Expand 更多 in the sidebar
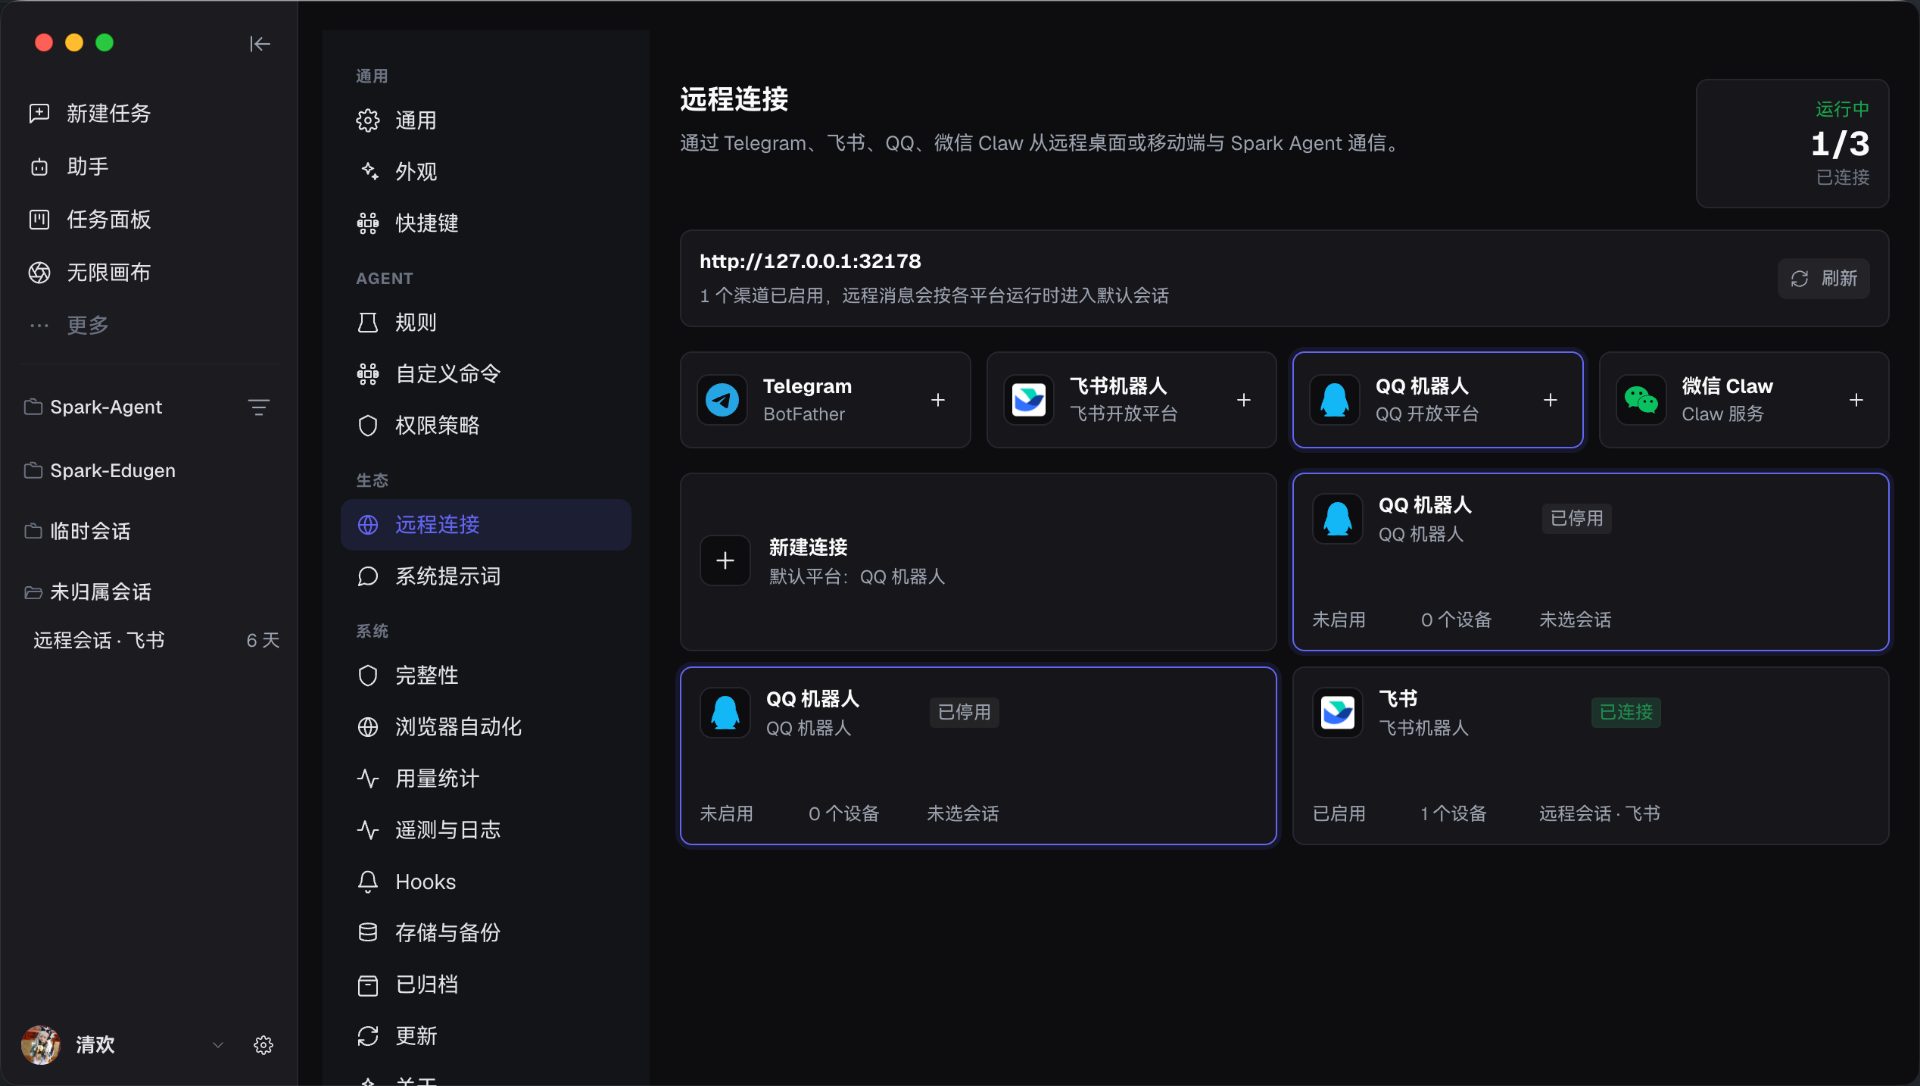Screen dimensions: 1920x1086 coord(149,325)
